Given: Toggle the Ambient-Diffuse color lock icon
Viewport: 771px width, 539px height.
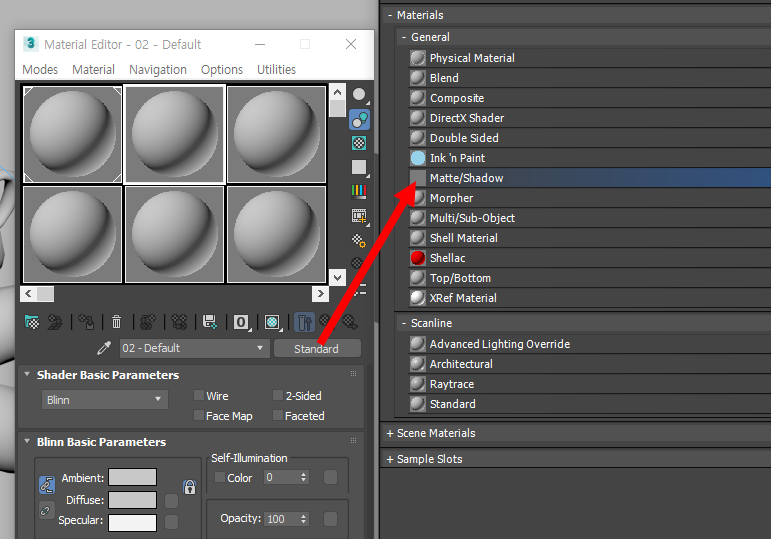Looking at the screenshot, I should coord(46,485).
